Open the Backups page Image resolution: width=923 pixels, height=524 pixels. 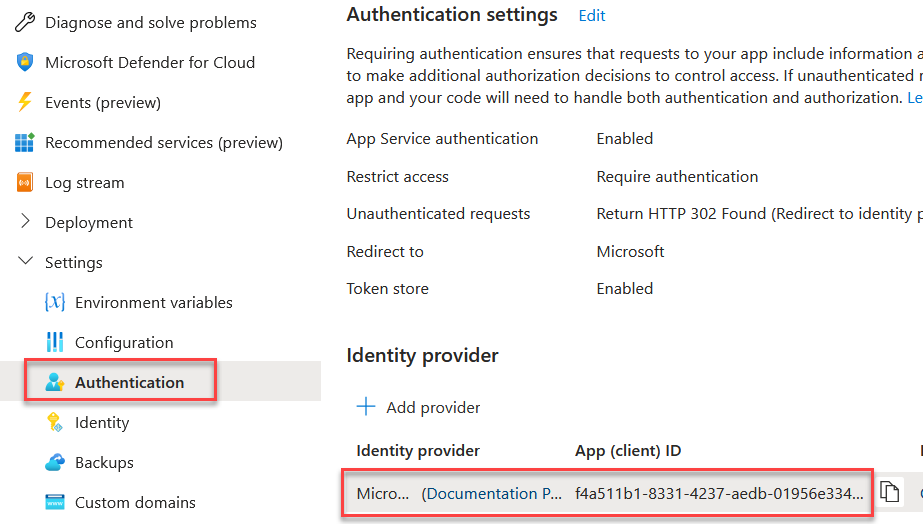(x=104, y=463)
